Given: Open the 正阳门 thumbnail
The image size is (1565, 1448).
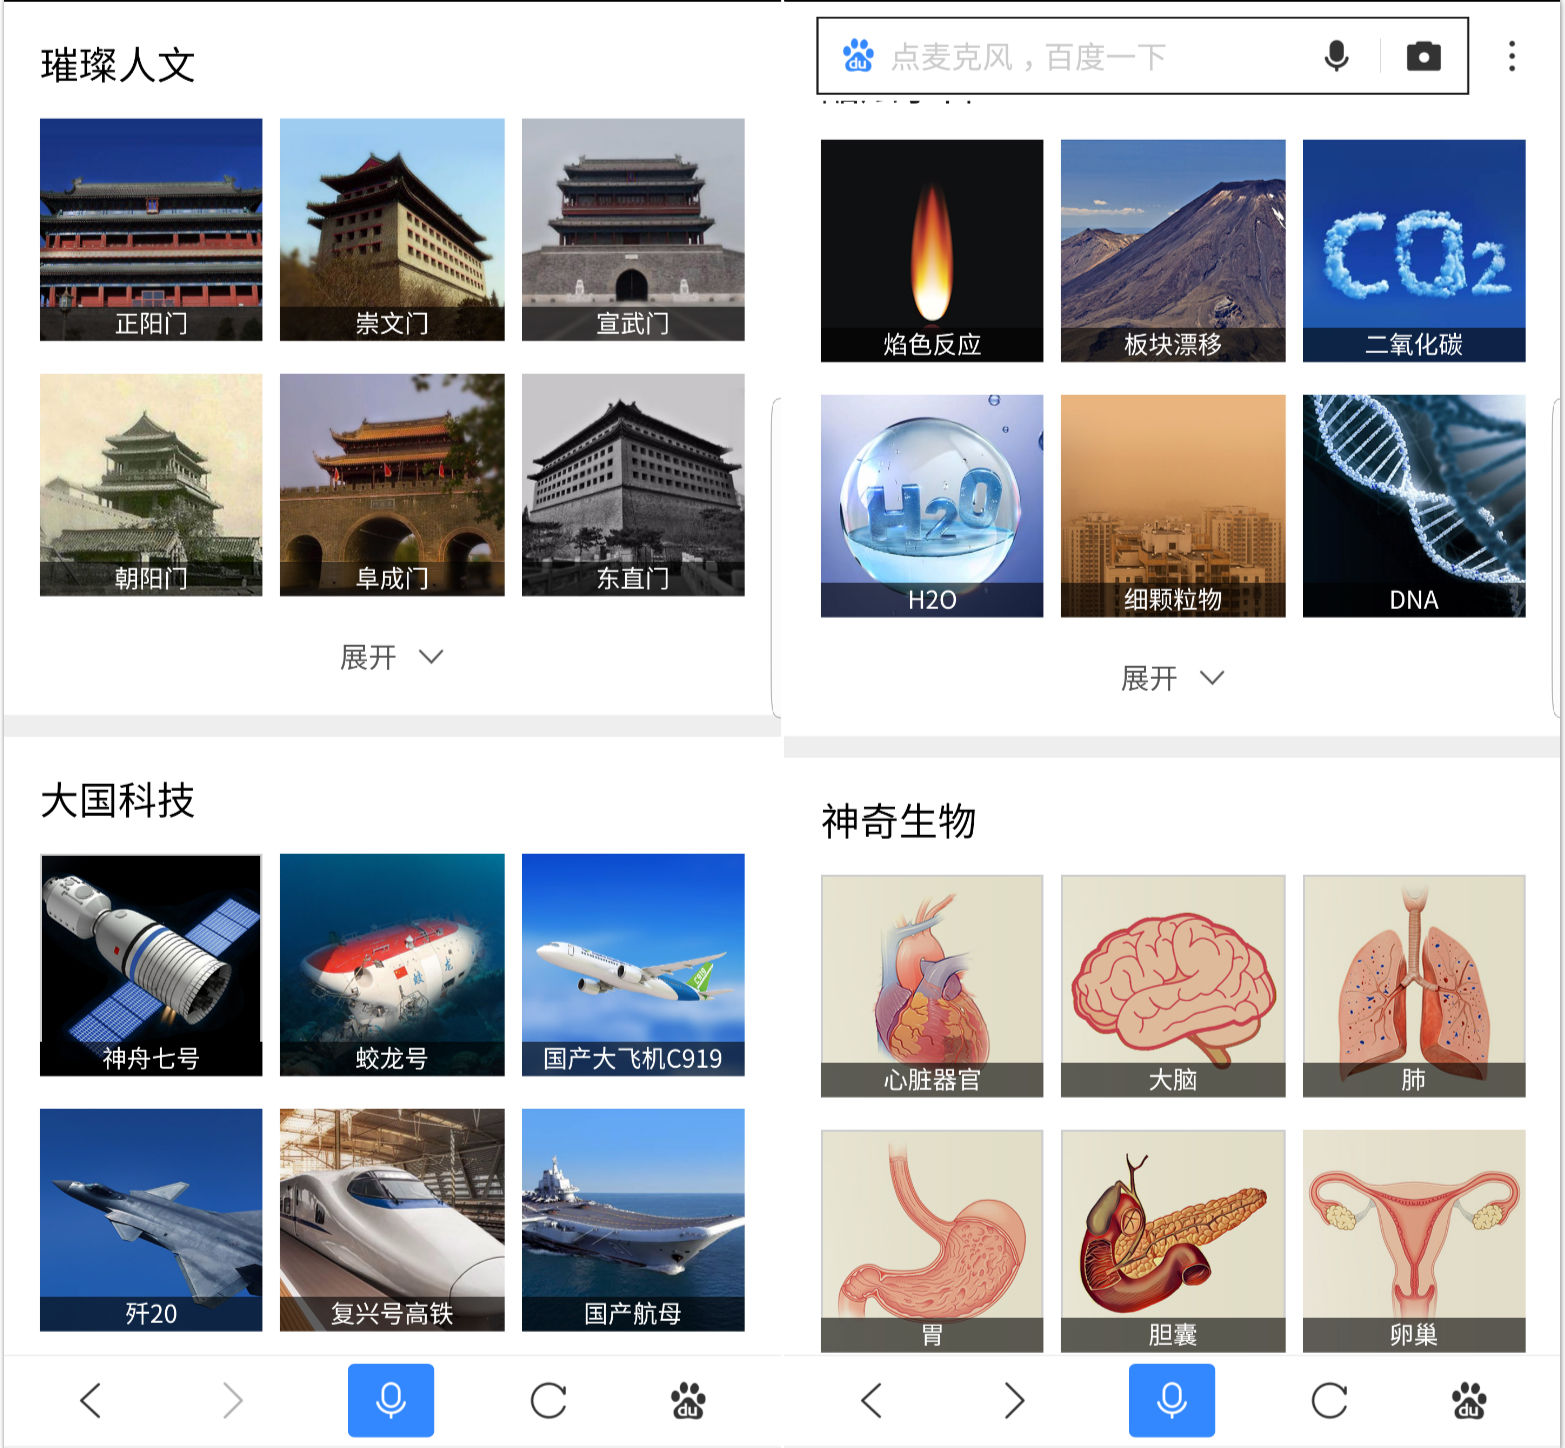Looking at the screenshot, I should [x=151, y=229].
